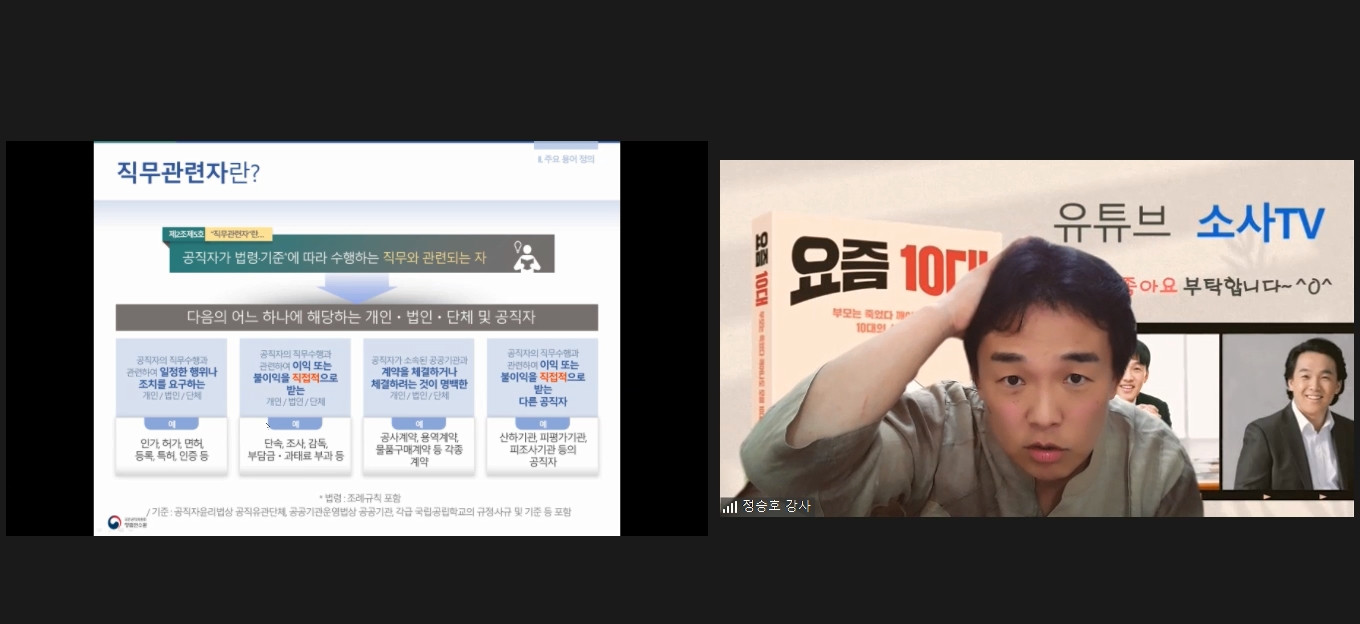The height and width of the screenshot is (624, 1360).
Task: Click the card ending with 다른 공직자
Action: click(542, 377)
